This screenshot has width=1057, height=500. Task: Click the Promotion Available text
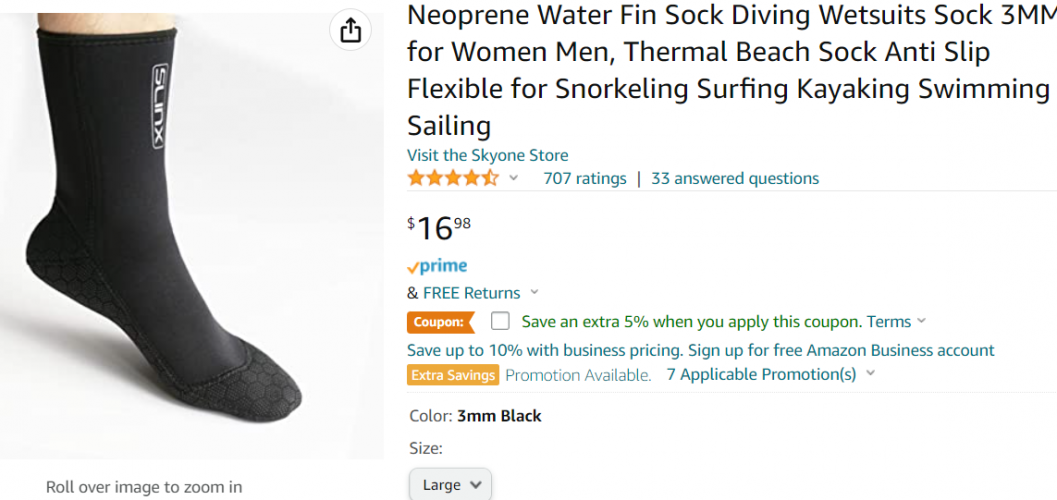pyautogui.click(x=578, y=375)
